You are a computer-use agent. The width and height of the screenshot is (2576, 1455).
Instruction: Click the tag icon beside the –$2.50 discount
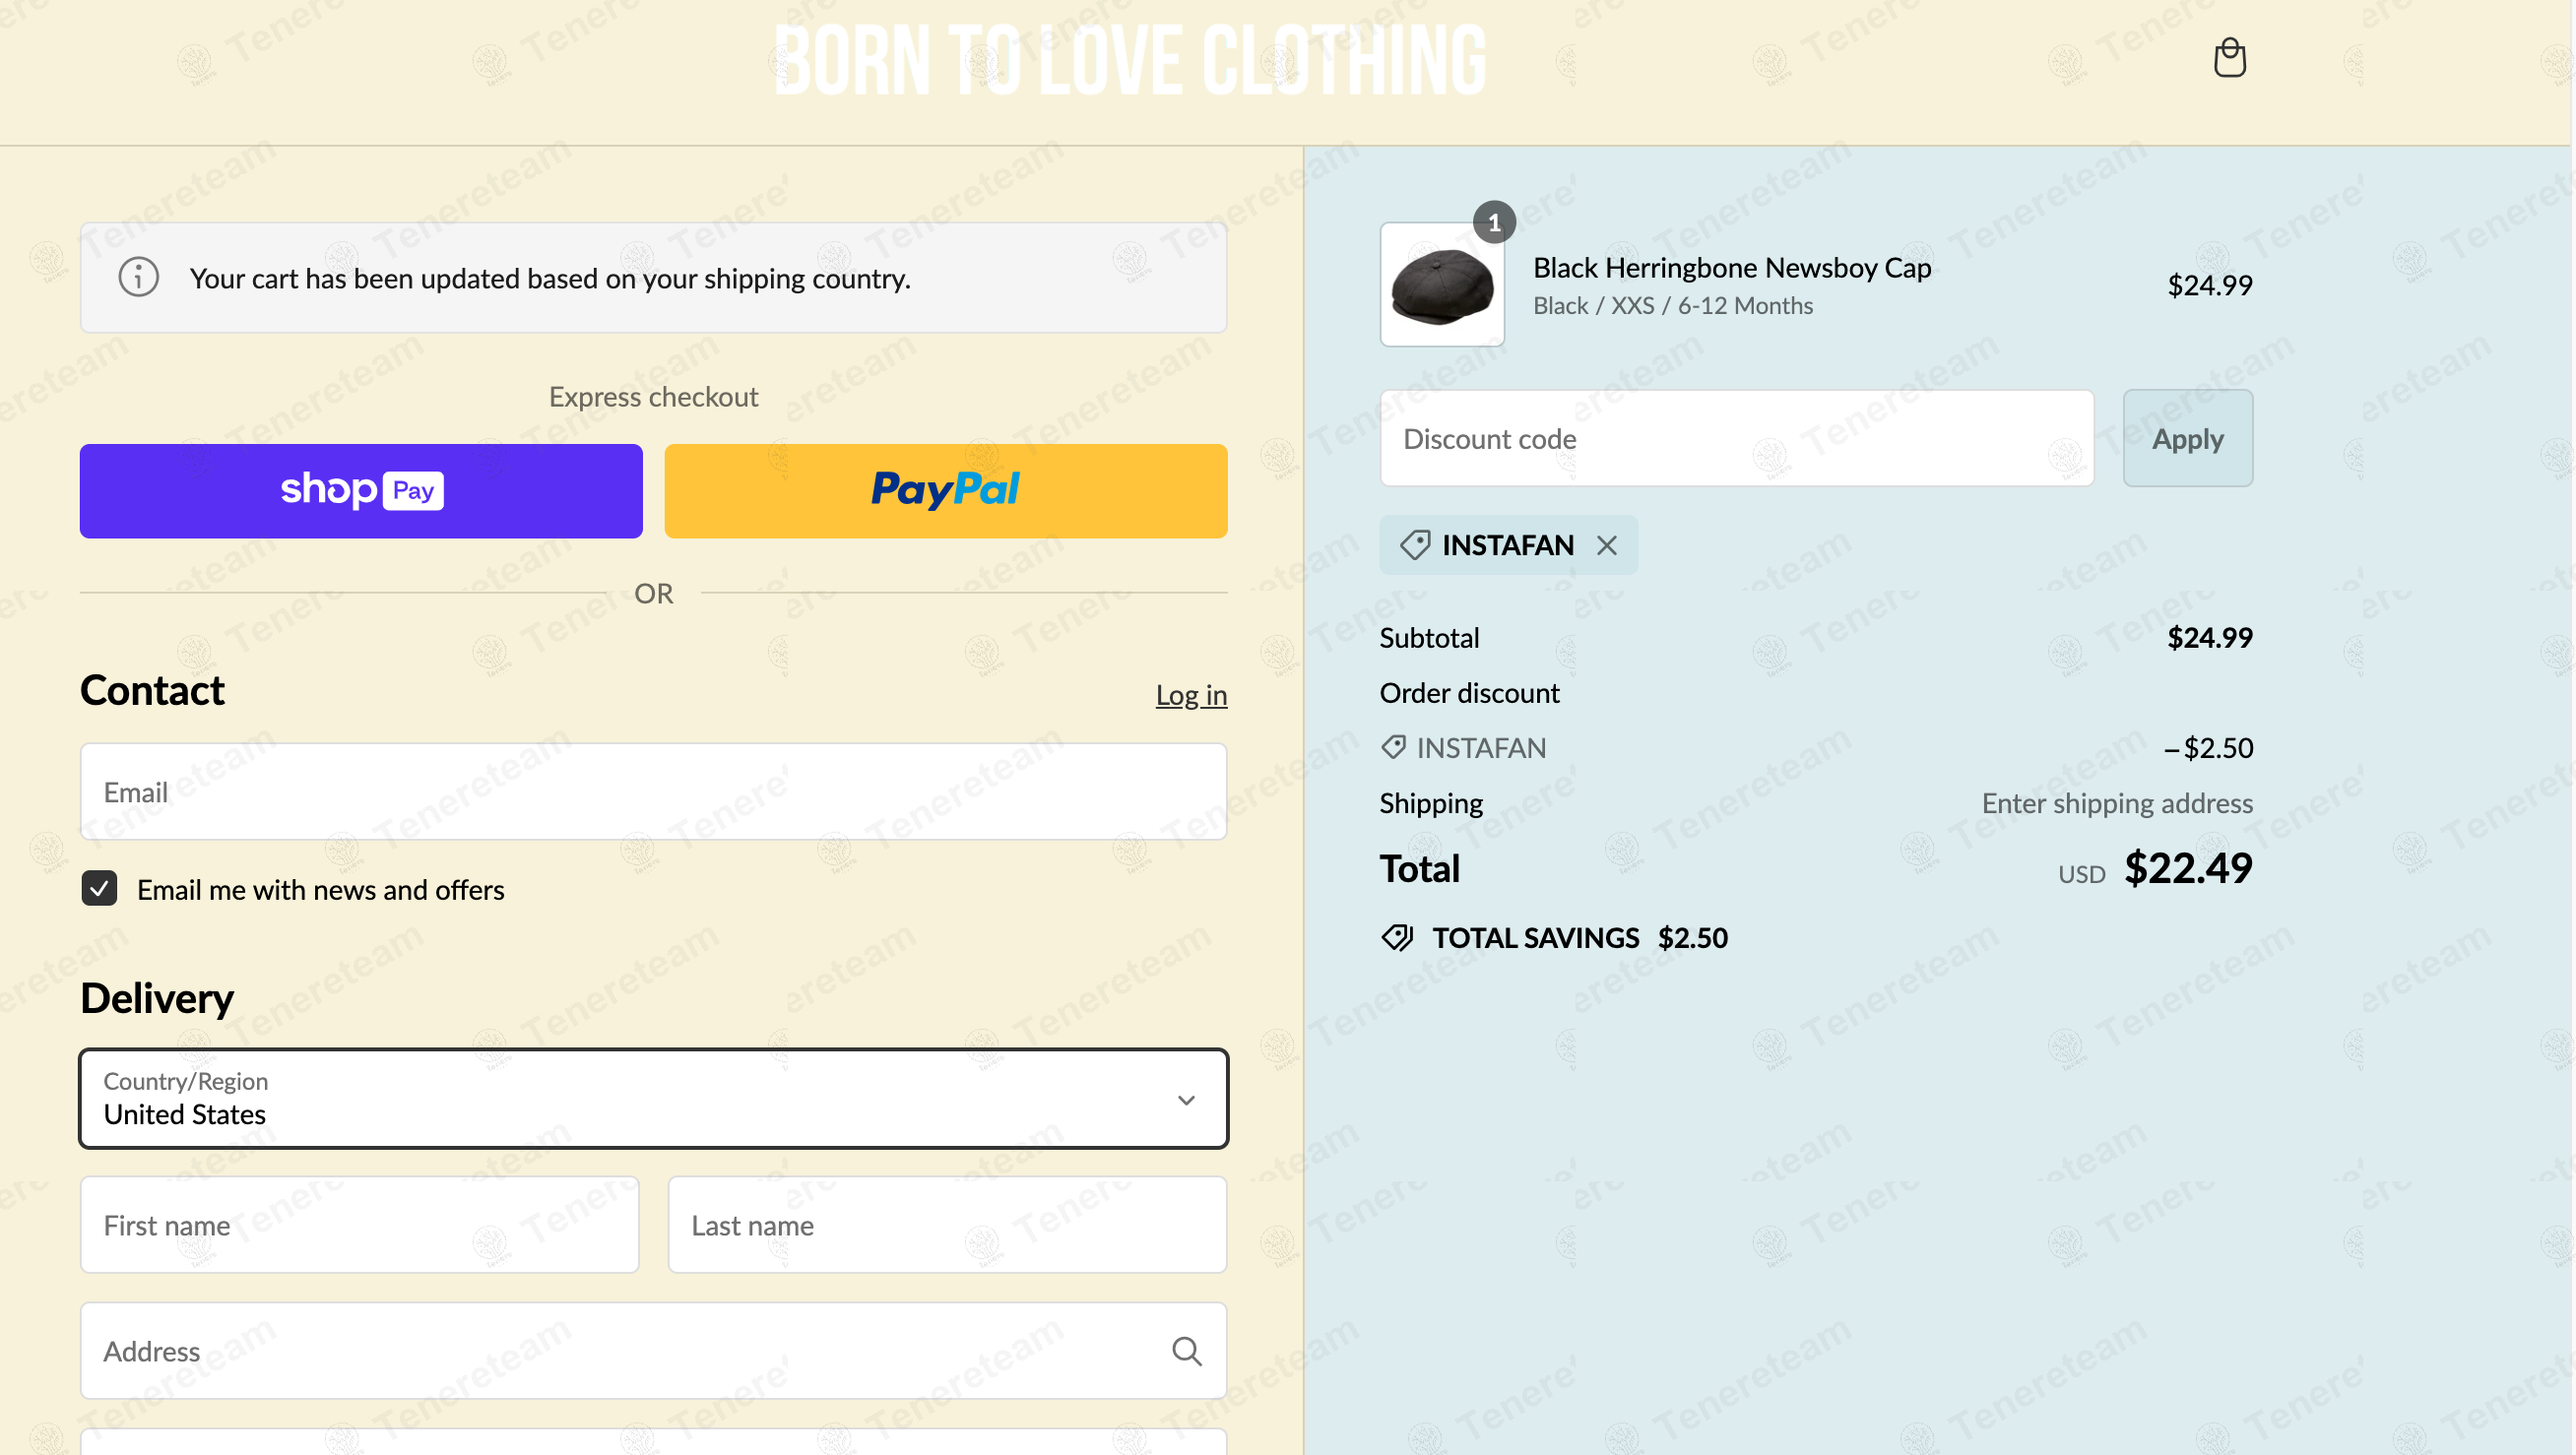[1393, 747]
